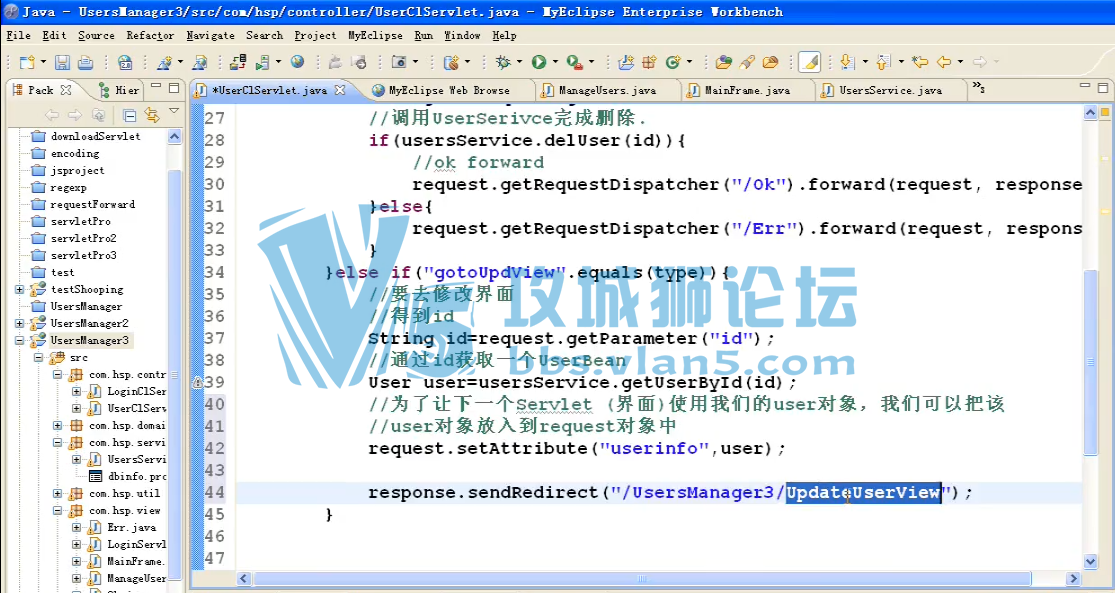Open the Refactor menu
The width and height of the screenshot is (1115, 593).
pyautogui.click(x=150, y=35)
